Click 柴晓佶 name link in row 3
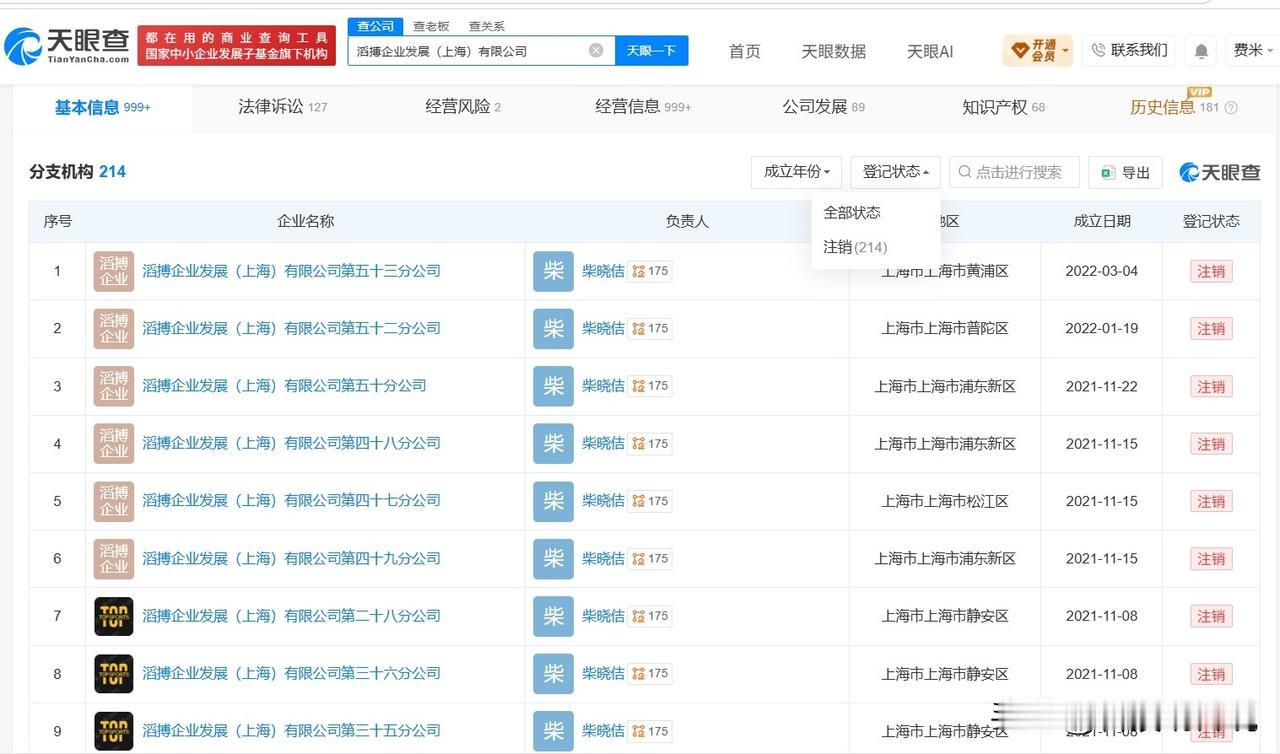Screen dimensions: 1280x754 pos(603,386)
